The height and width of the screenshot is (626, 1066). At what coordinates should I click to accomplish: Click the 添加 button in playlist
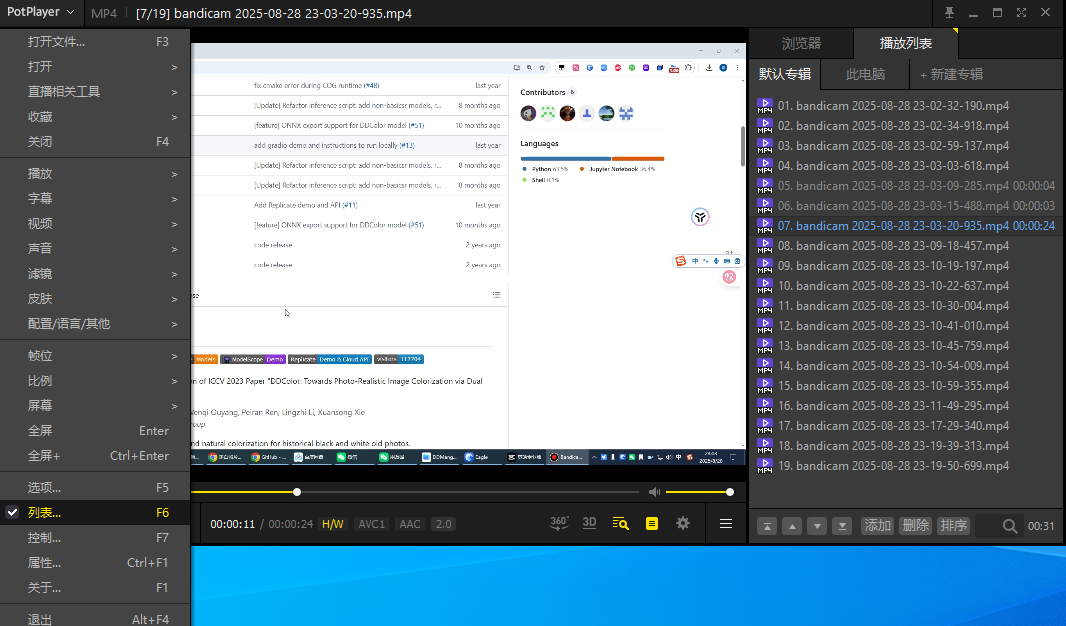coord(877,526)
